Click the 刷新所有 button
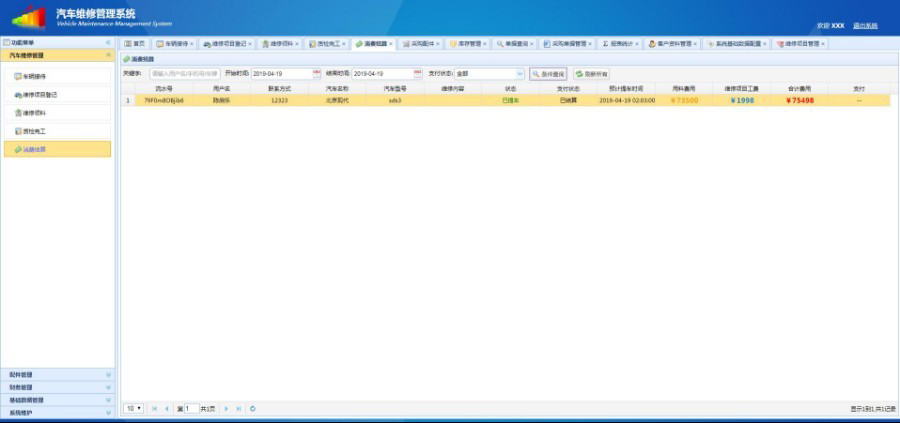Image resolution: width=900 pixels, height=423 pixels. tap(591, 74)
